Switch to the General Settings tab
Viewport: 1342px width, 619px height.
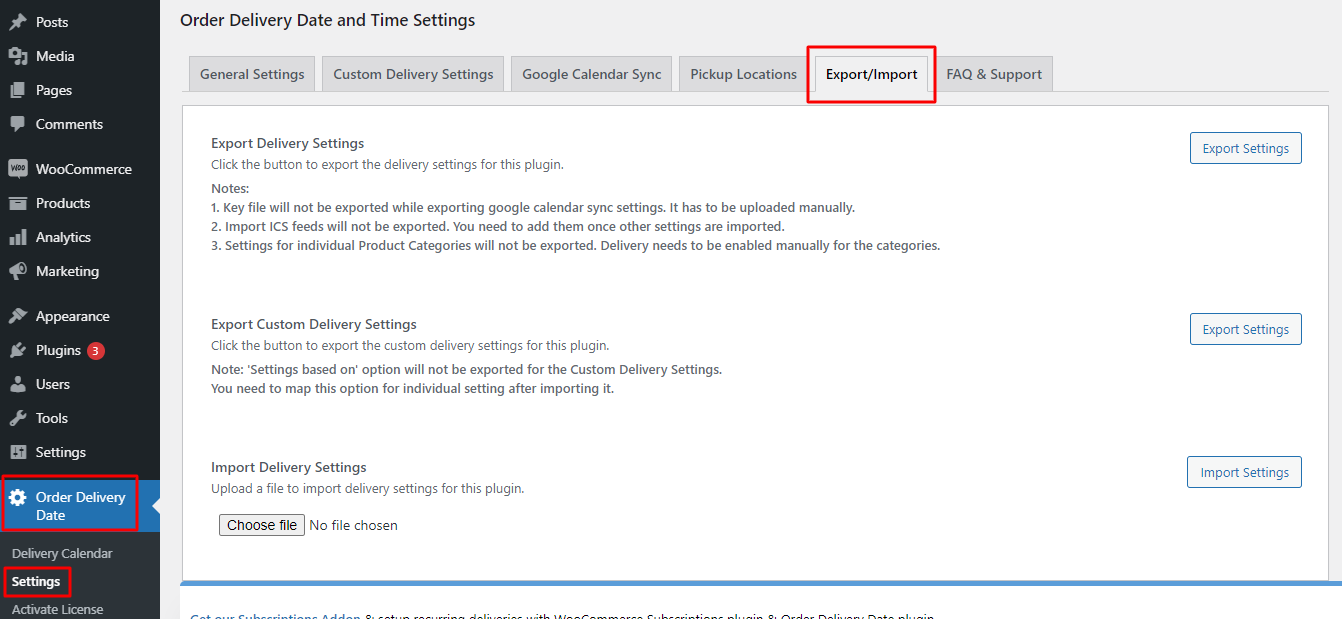(251, 73)
